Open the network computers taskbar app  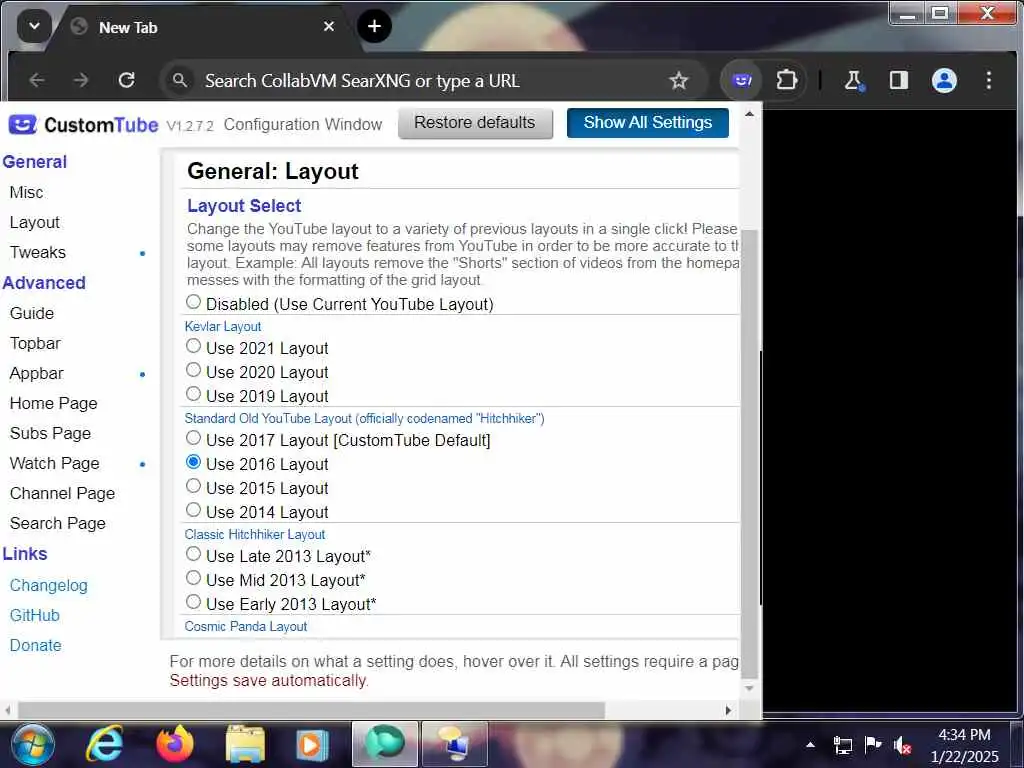coord(455,744)
